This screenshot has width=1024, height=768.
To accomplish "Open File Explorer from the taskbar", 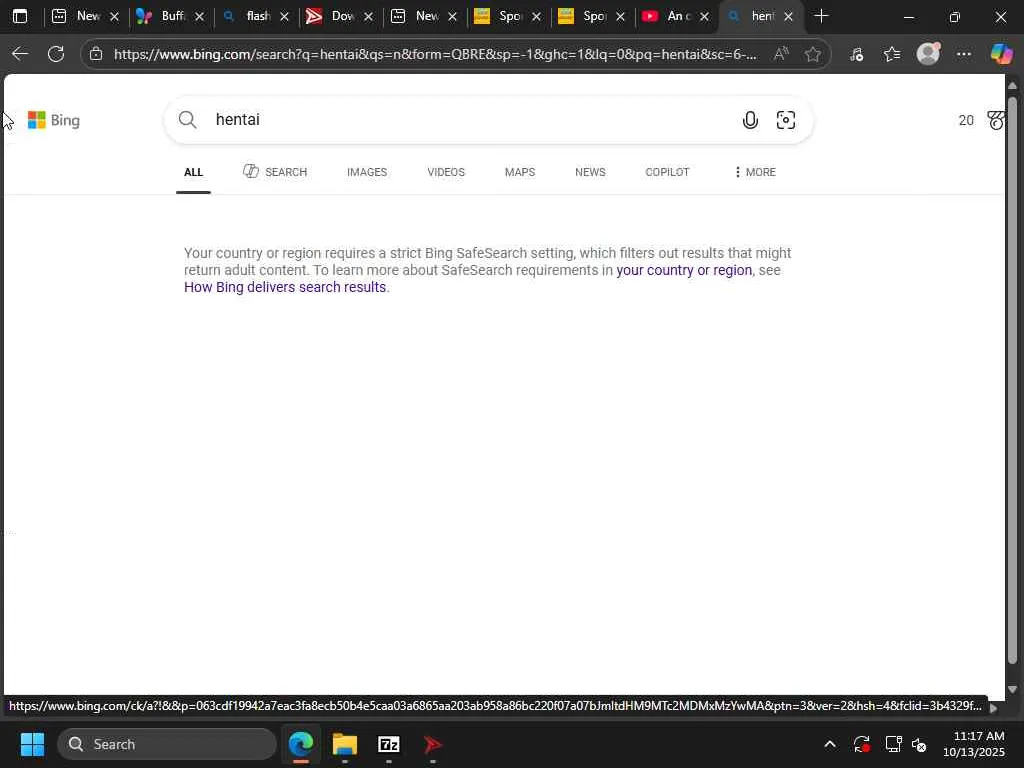I will [x=345, y=744].
